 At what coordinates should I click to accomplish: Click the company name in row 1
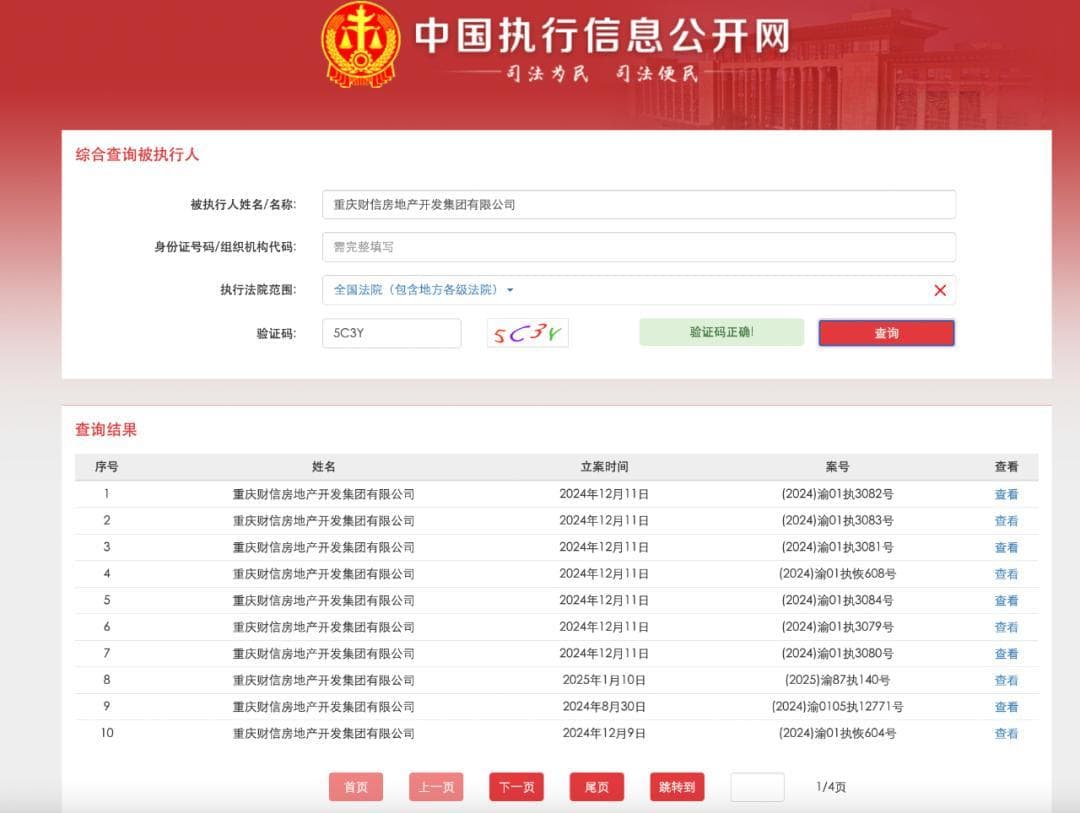(323, 494)
